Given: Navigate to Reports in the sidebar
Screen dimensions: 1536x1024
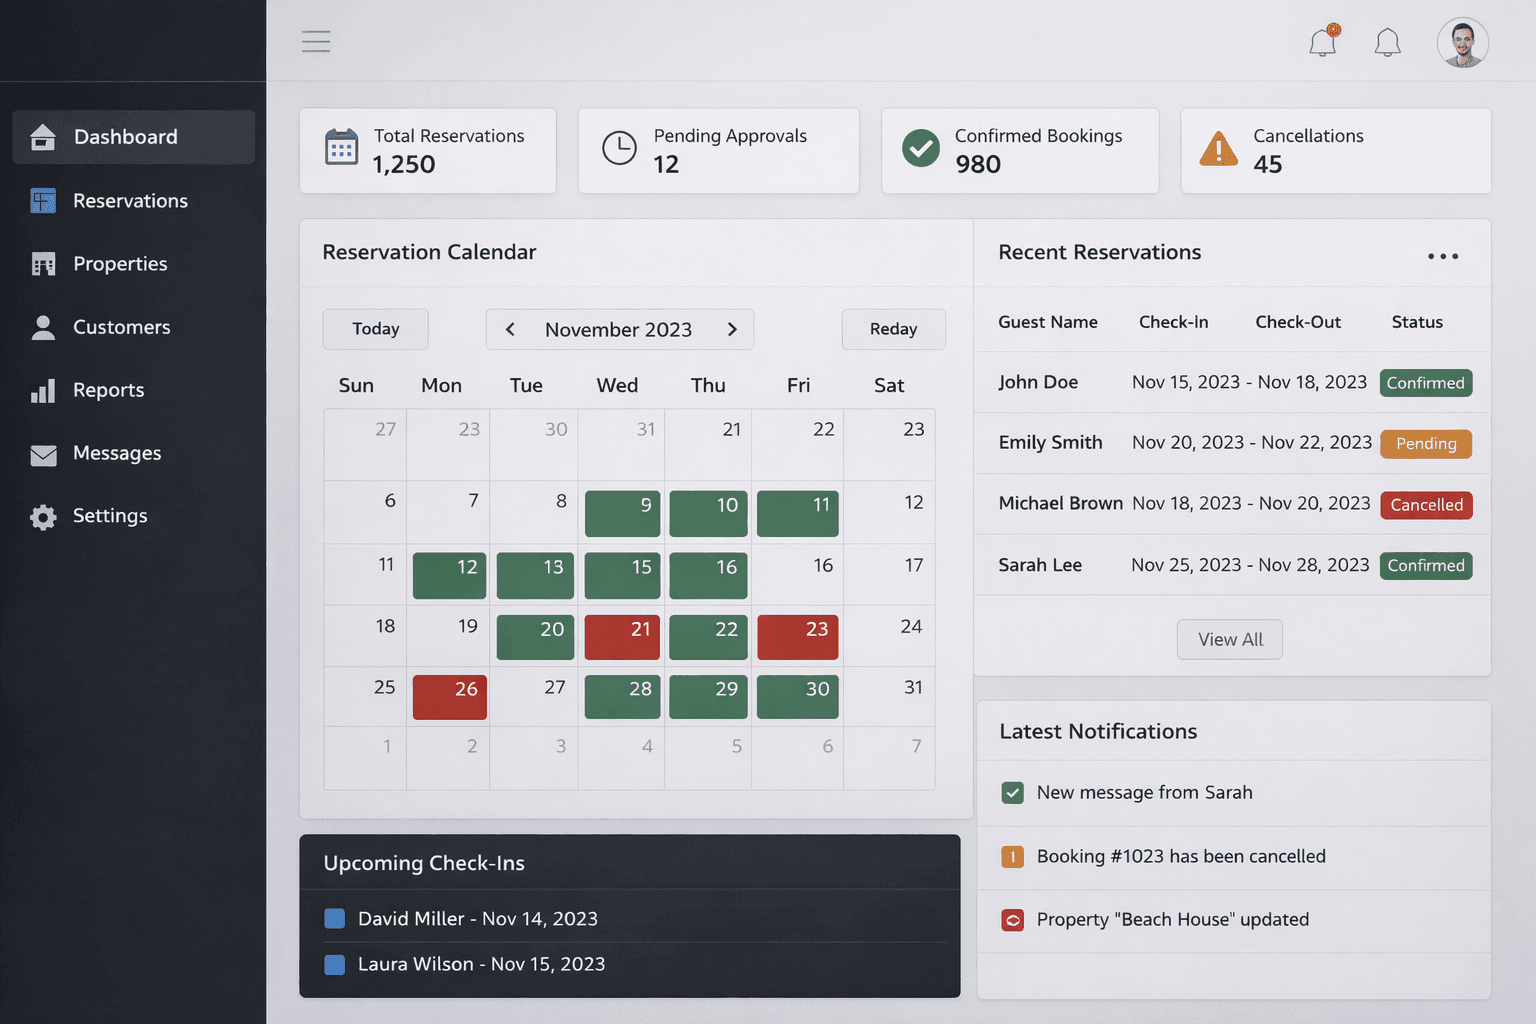Looking at the screenshot, I should (108, 390).
